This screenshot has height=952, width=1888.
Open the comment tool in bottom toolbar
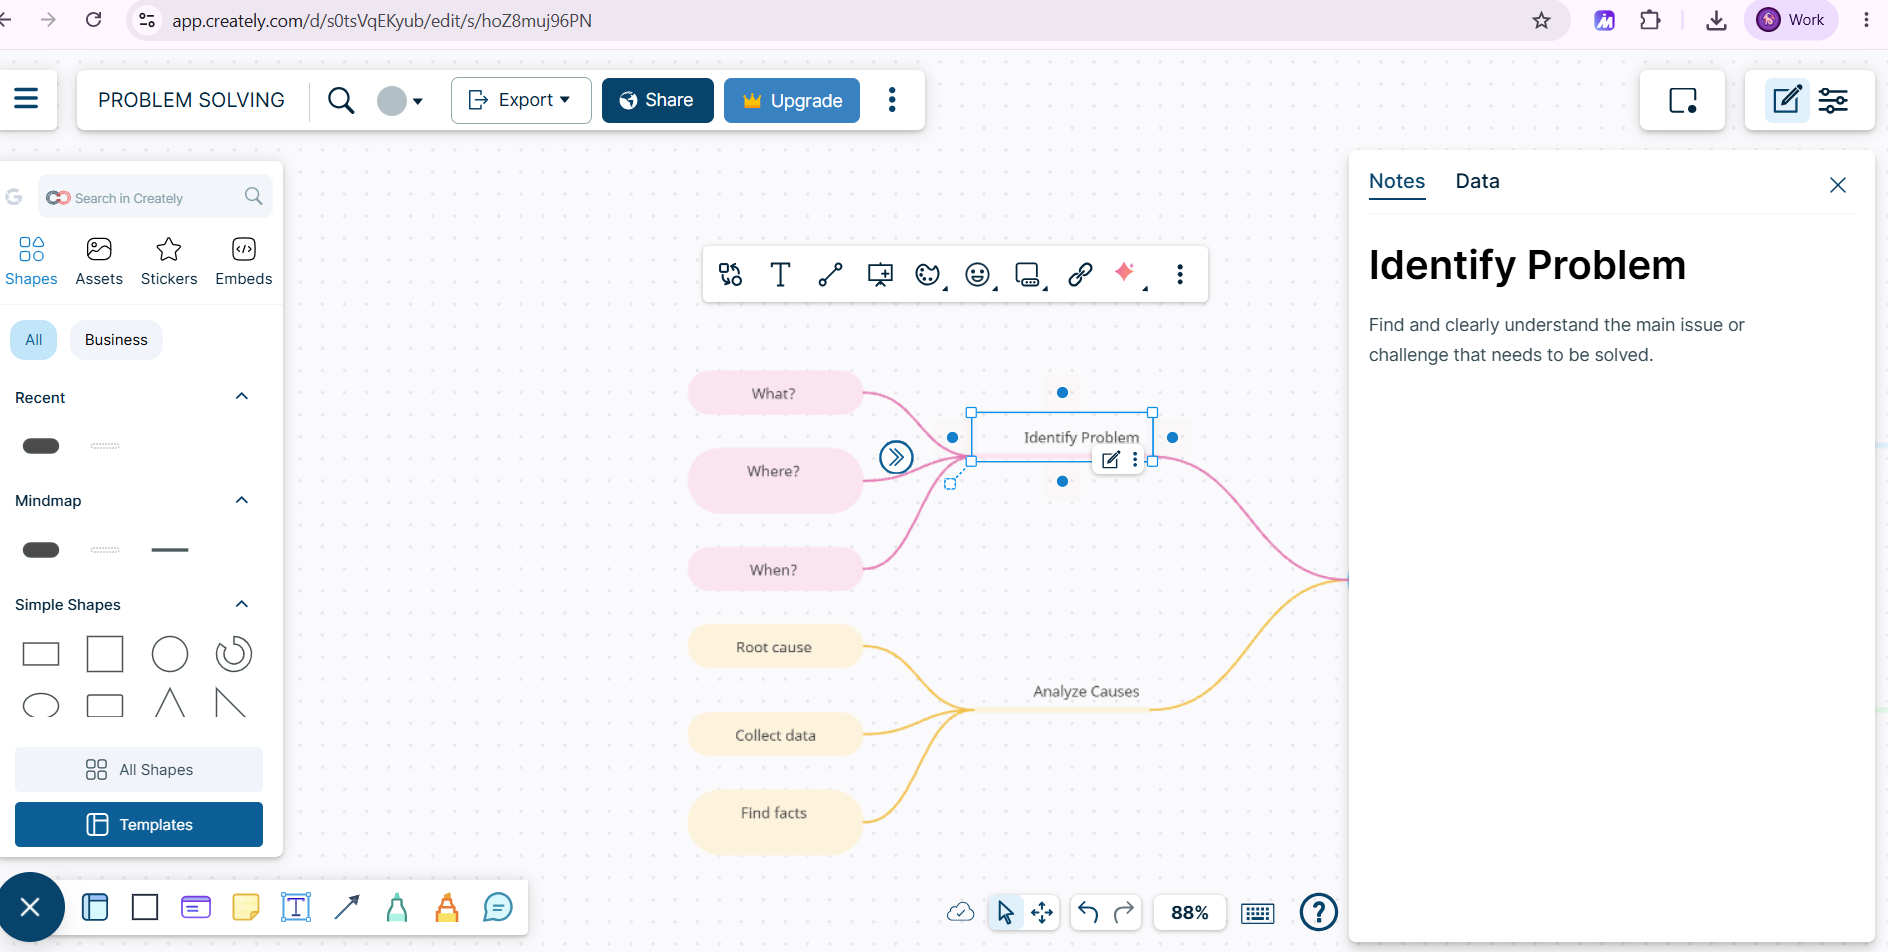(x=497, y=907)
